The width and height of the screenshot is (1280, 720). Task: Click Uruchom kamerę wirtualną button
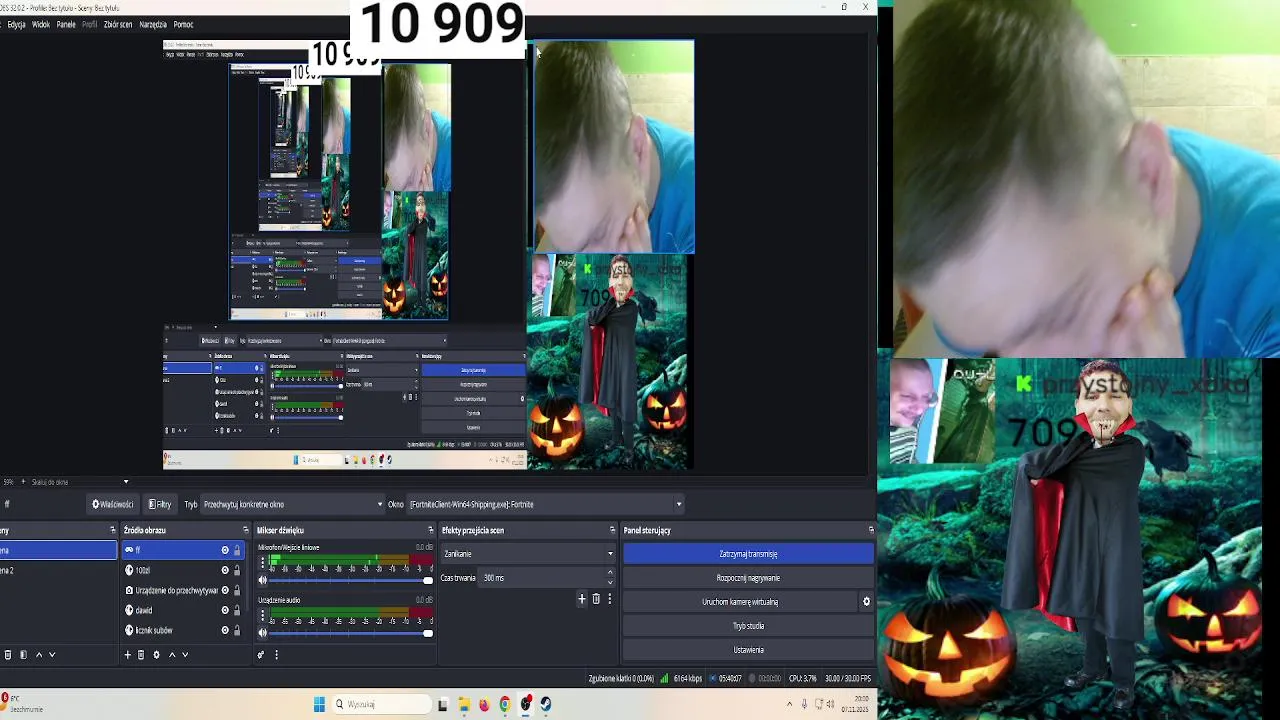point(740,602)
